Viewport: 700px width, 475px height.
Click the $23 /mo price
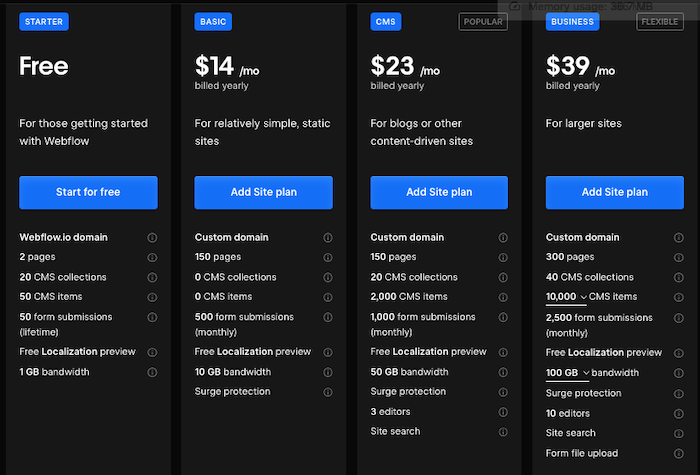[x=405, y=67]
